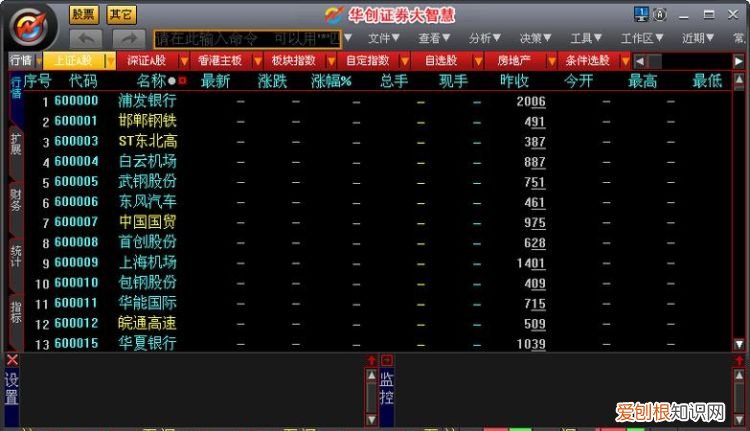Click the red icon above 监控 label
This screenshot has height=431, width=750.
point(387,360)
